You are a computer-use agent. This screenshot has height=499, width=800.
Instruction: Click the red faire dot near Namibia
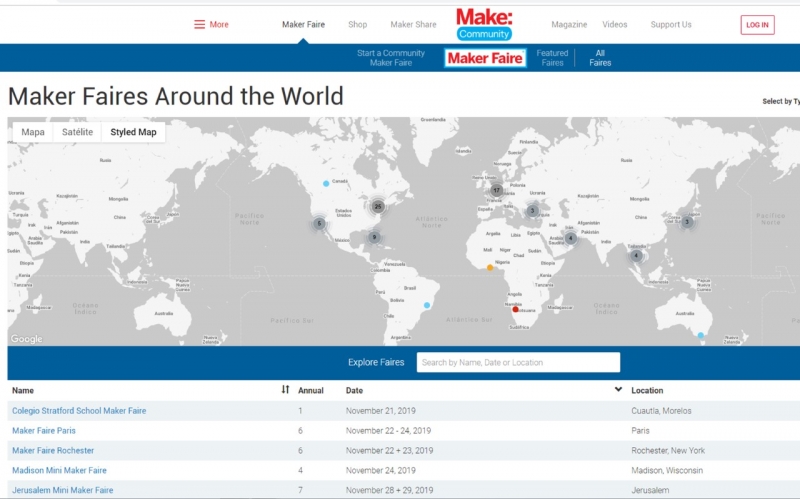tap(515, 309)
